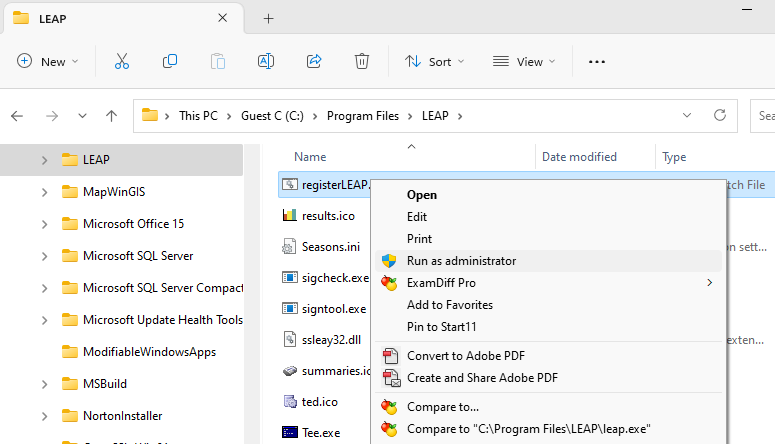Viewport: 775px width, 444px height.
Task: Close the LEAP tab
Action: click(x=222, y=18)
